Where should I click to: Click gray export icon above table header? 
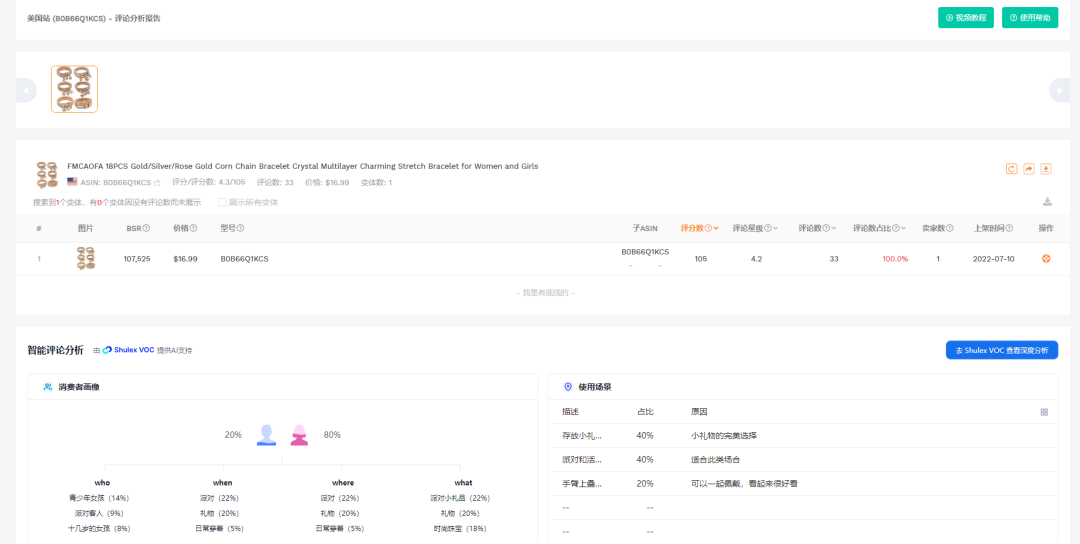tap(1048, 202)
